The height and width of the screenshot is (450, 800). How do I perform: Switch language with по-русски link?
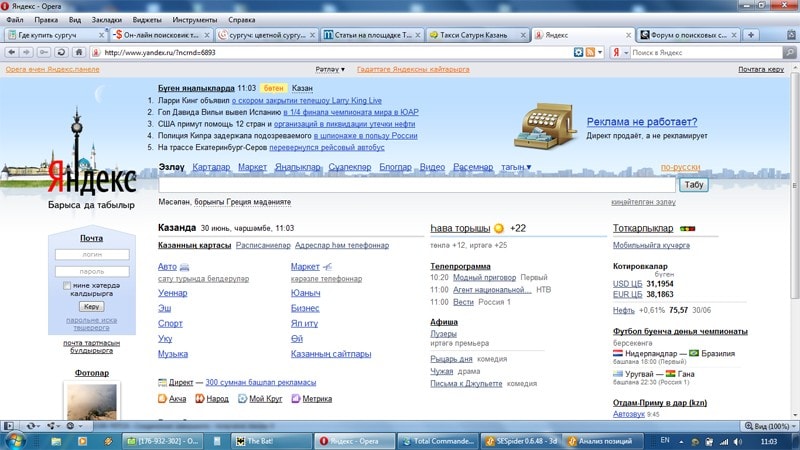pos(680,167)
